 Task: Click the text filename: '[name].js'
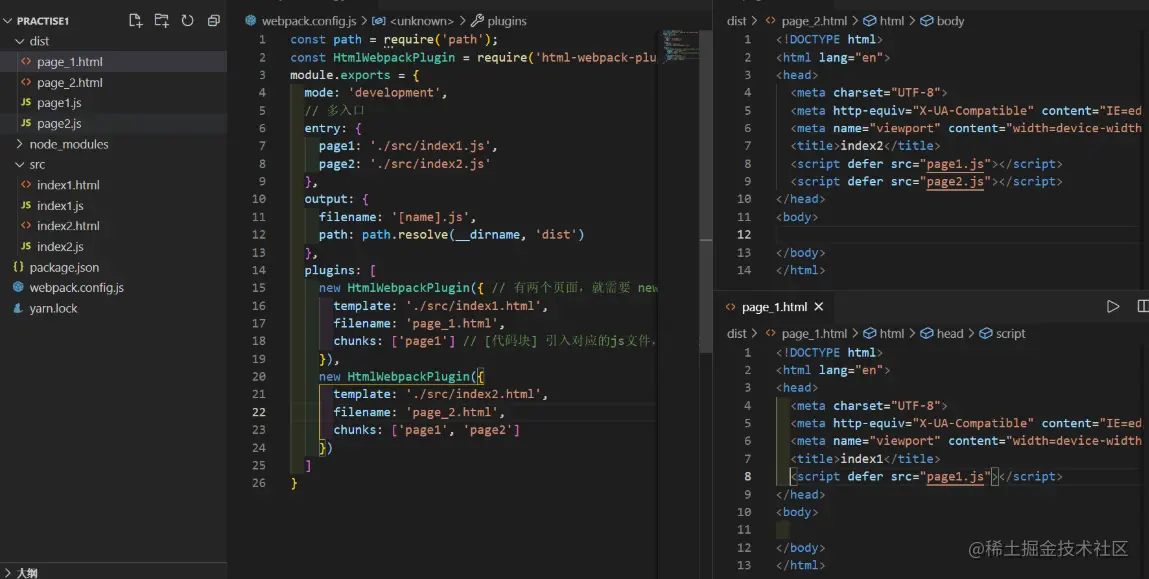pos(397,217)
